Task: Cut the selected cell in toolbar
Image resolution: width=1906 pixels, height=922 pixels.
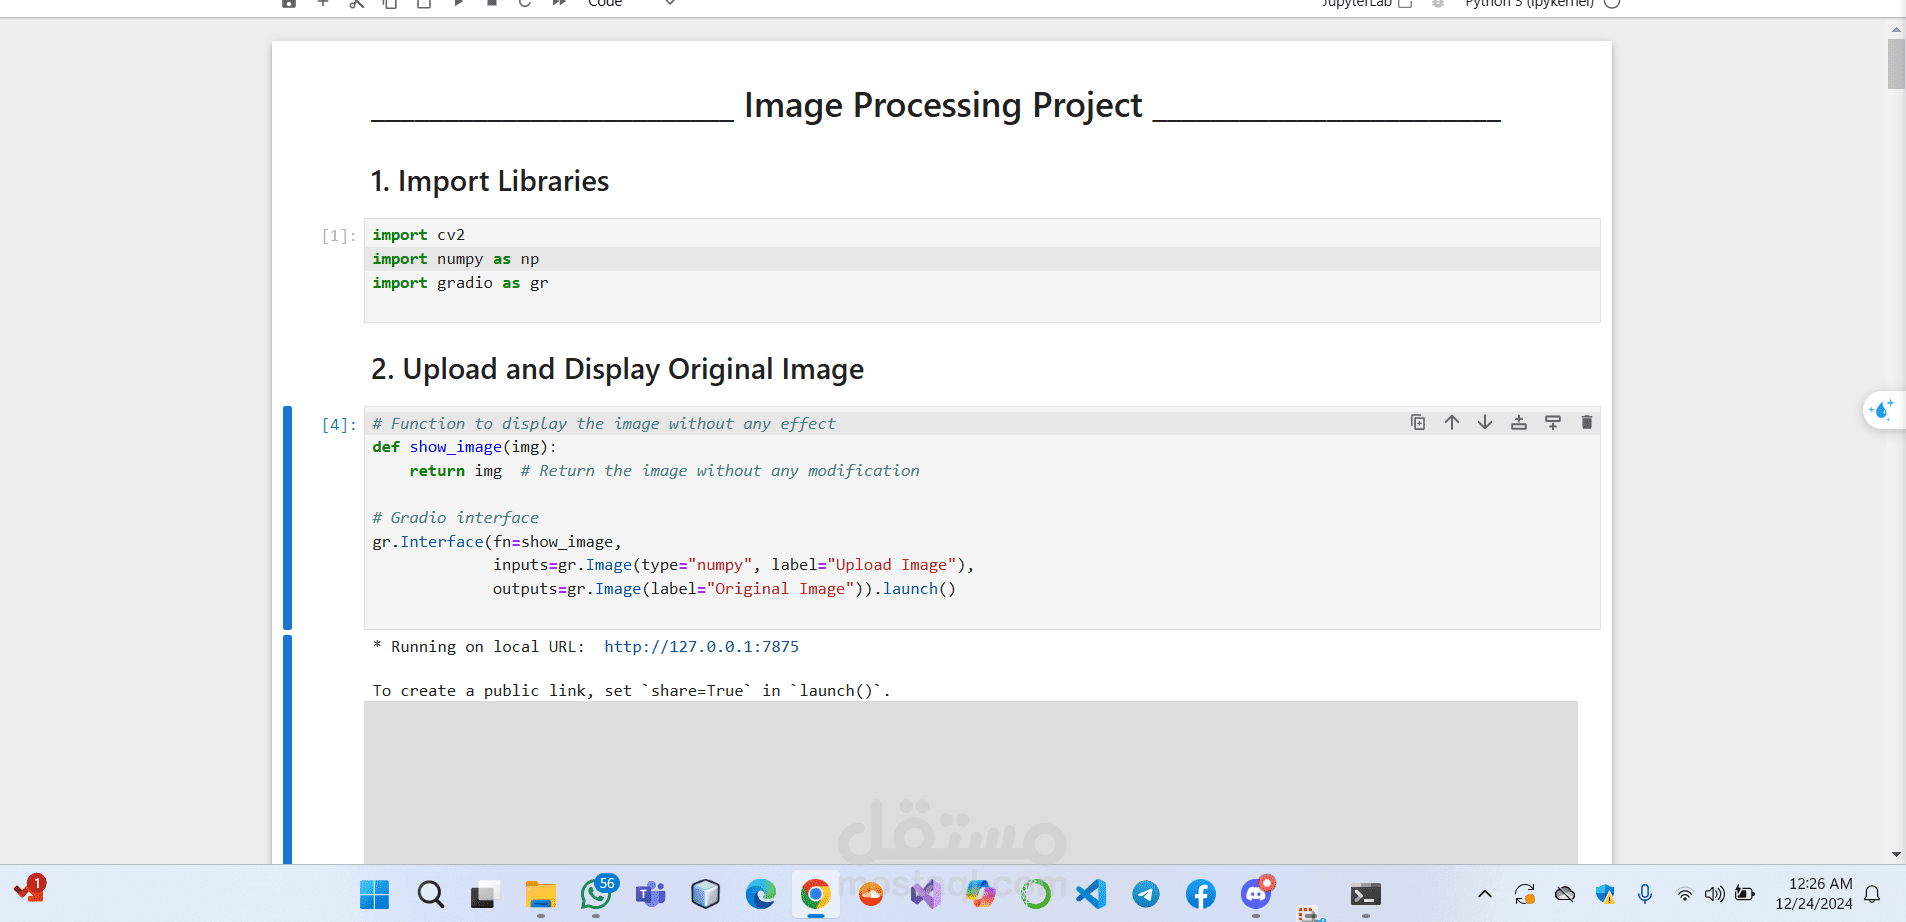Action: 357,4
